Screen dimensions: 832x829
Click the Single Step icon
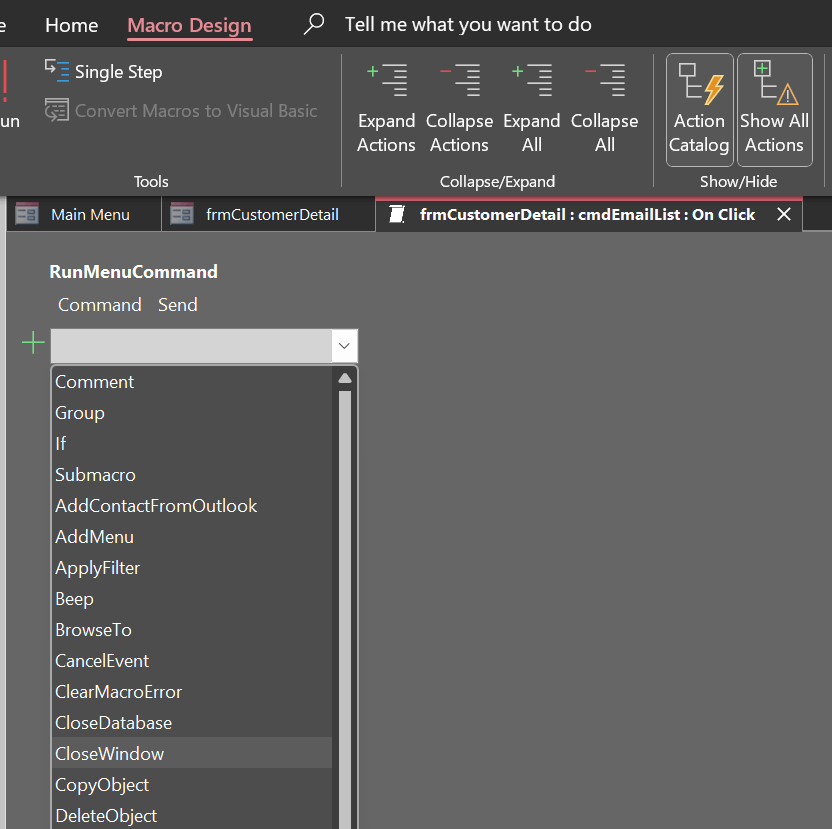57,71
